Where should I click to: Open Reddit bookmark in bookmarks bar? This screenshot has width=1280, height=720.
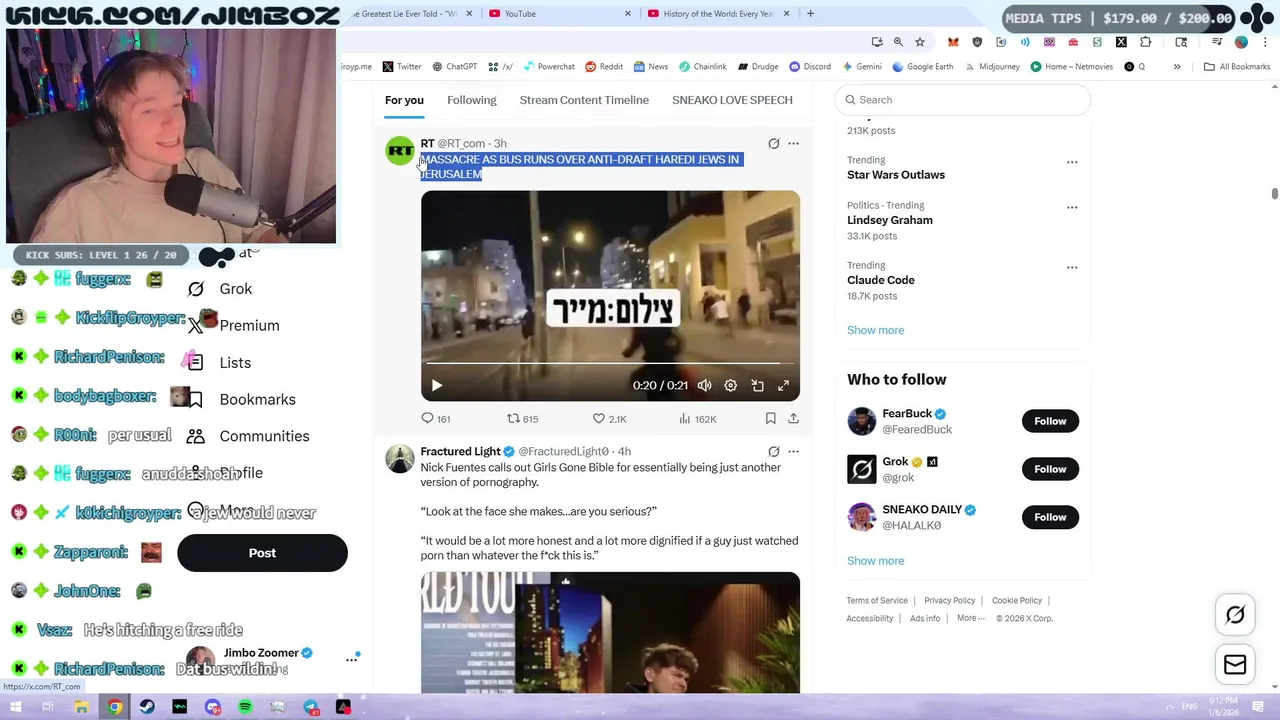point(604,67)
